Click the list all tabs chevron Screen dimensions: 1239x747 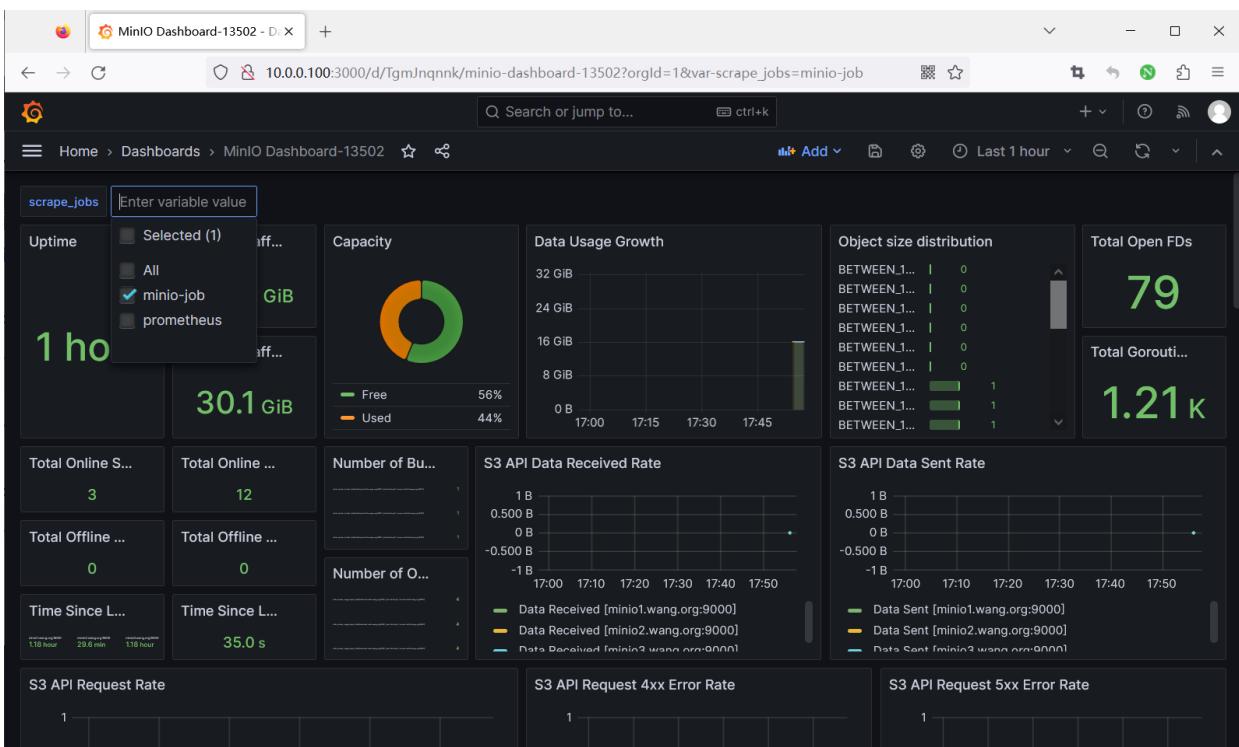pos(1049,31)
